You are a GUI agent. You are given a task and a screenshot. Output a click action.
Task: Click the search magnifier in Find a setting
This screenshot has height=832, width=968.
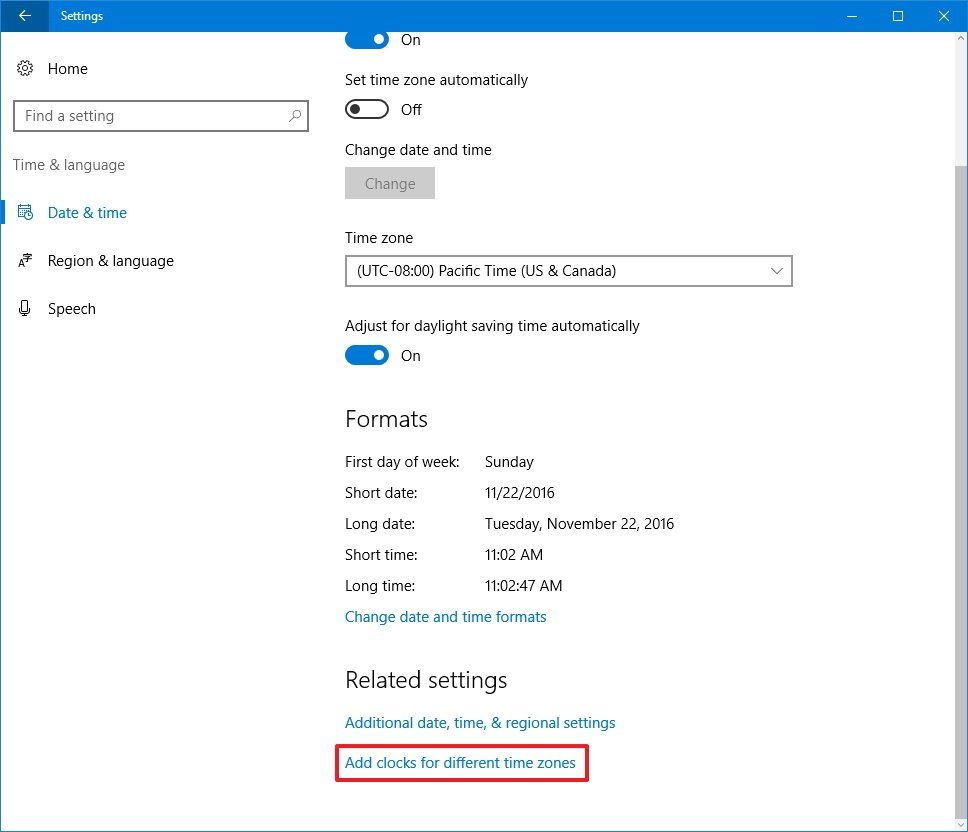(x=293, y=116)
